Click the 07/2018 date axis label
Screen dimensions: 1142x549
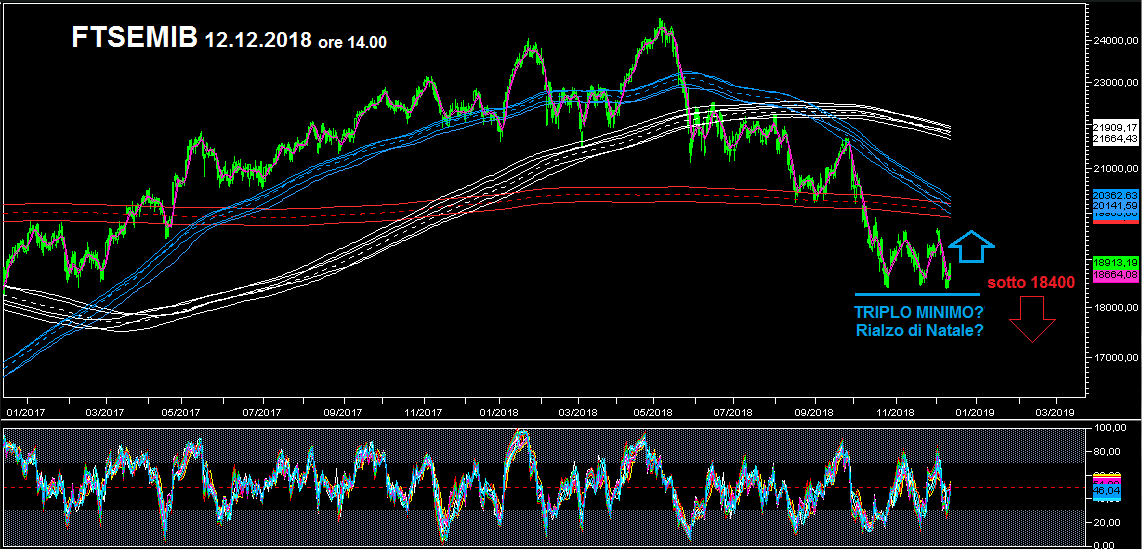[x=731, y=411]
